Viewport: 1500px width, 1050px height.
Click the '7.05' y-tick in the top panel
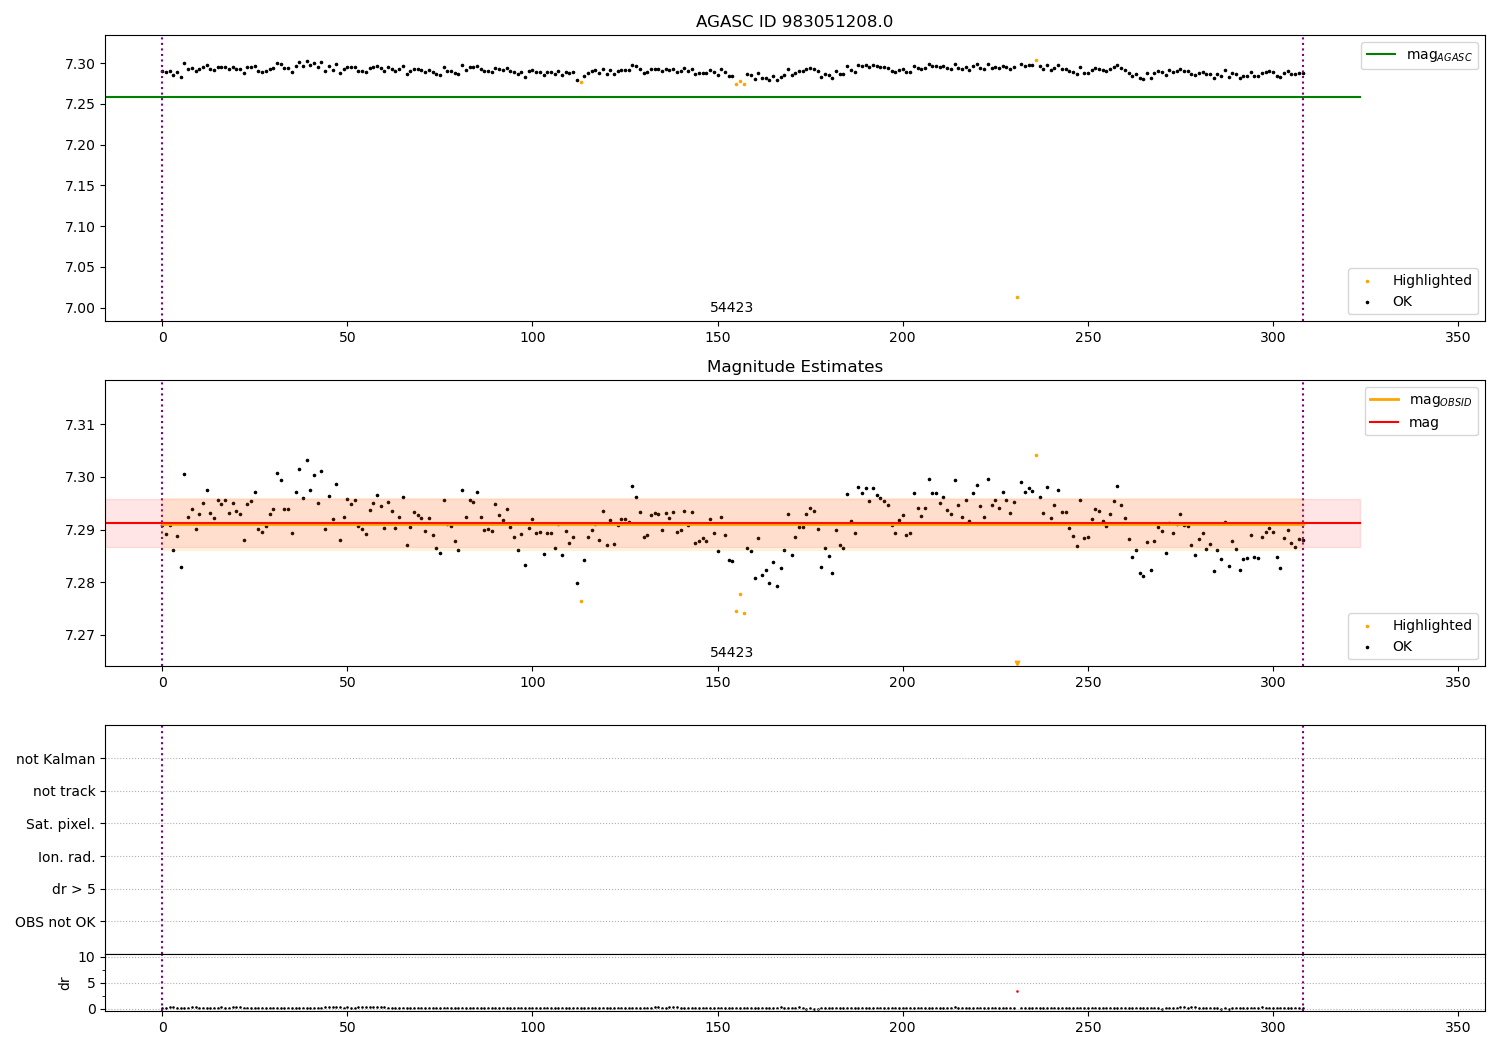[79, 268]
